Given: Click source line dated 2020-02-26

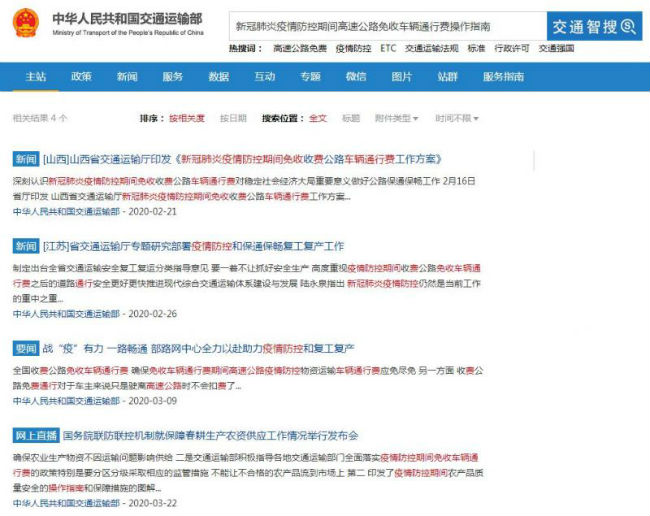Looking at the screenshot, I should pos(95,314).
